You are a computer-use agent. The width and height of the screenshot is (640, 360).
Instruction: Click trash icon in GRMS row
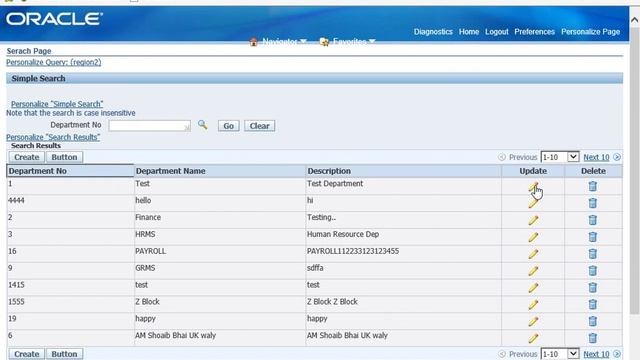point(593,271)
